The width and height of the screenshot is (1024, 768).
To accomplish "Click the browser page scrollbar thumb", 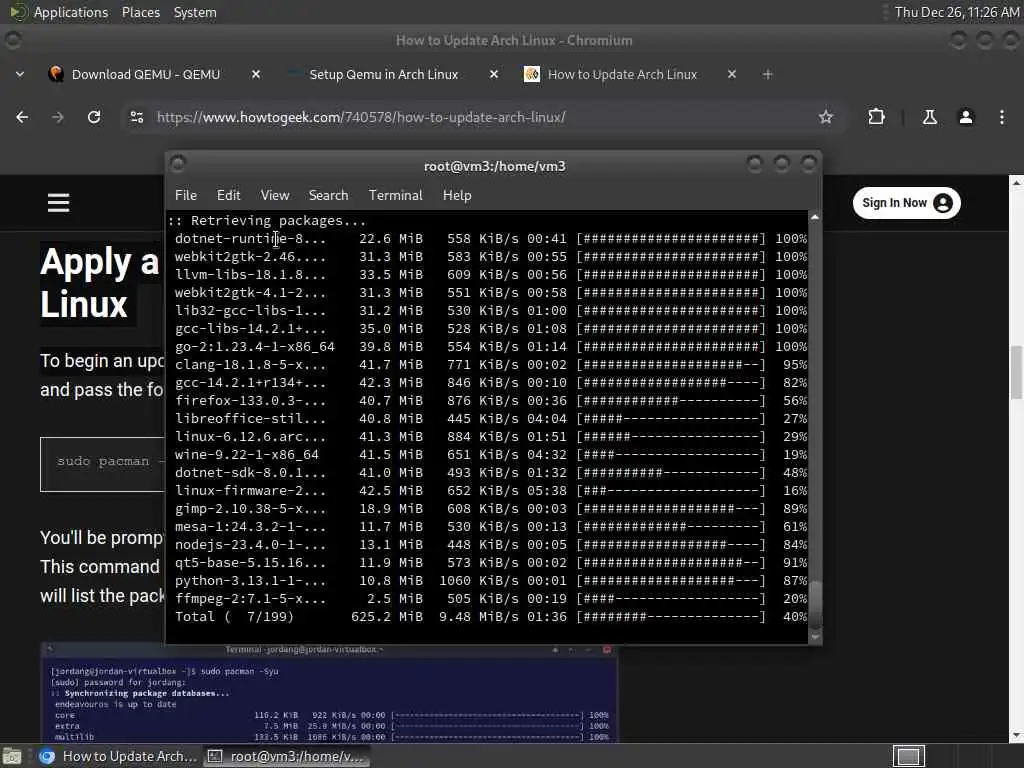I will click(1016, 372).
